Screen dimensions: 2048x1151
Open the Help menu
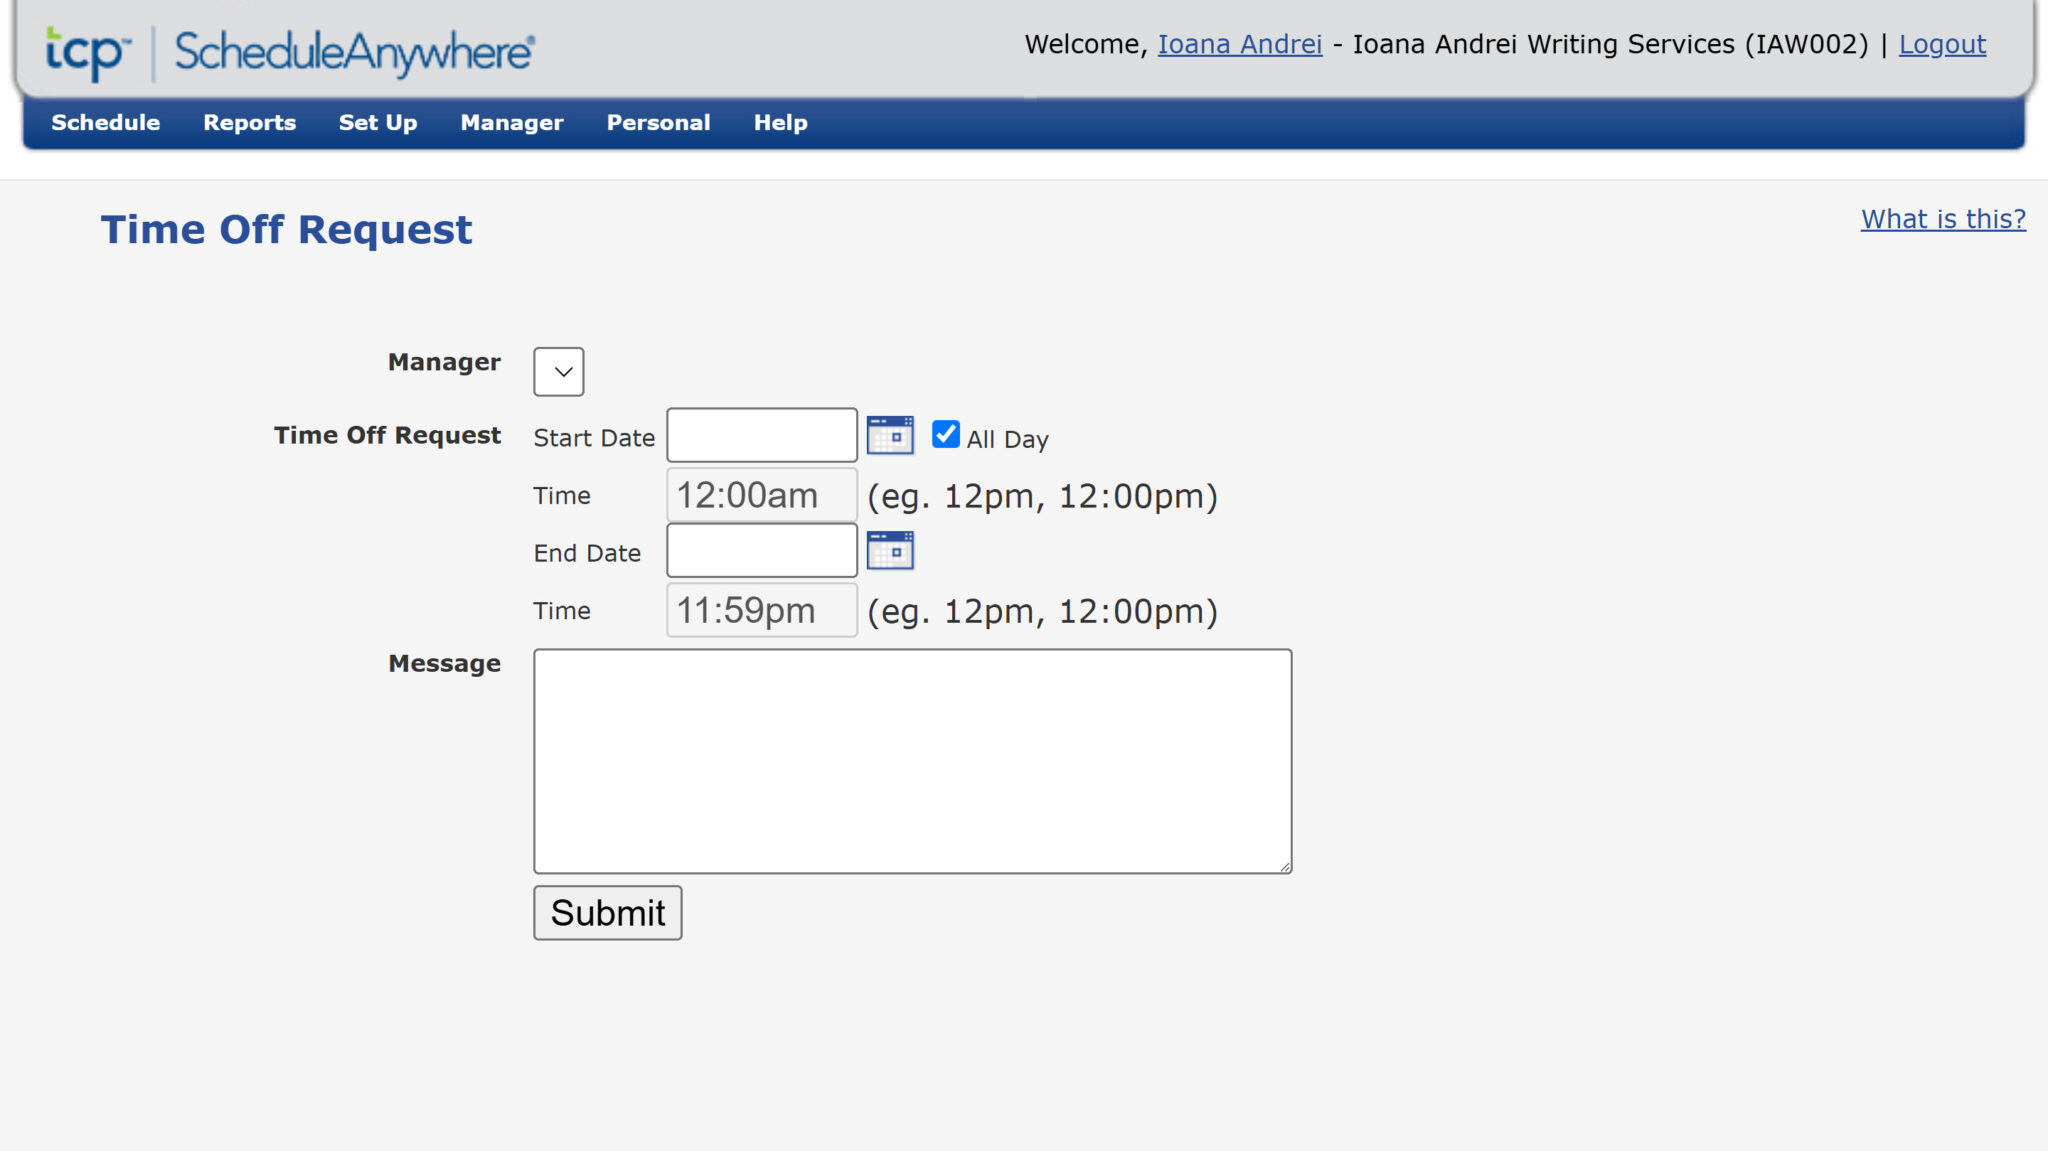pyautogui.click(x=780, y=122)
